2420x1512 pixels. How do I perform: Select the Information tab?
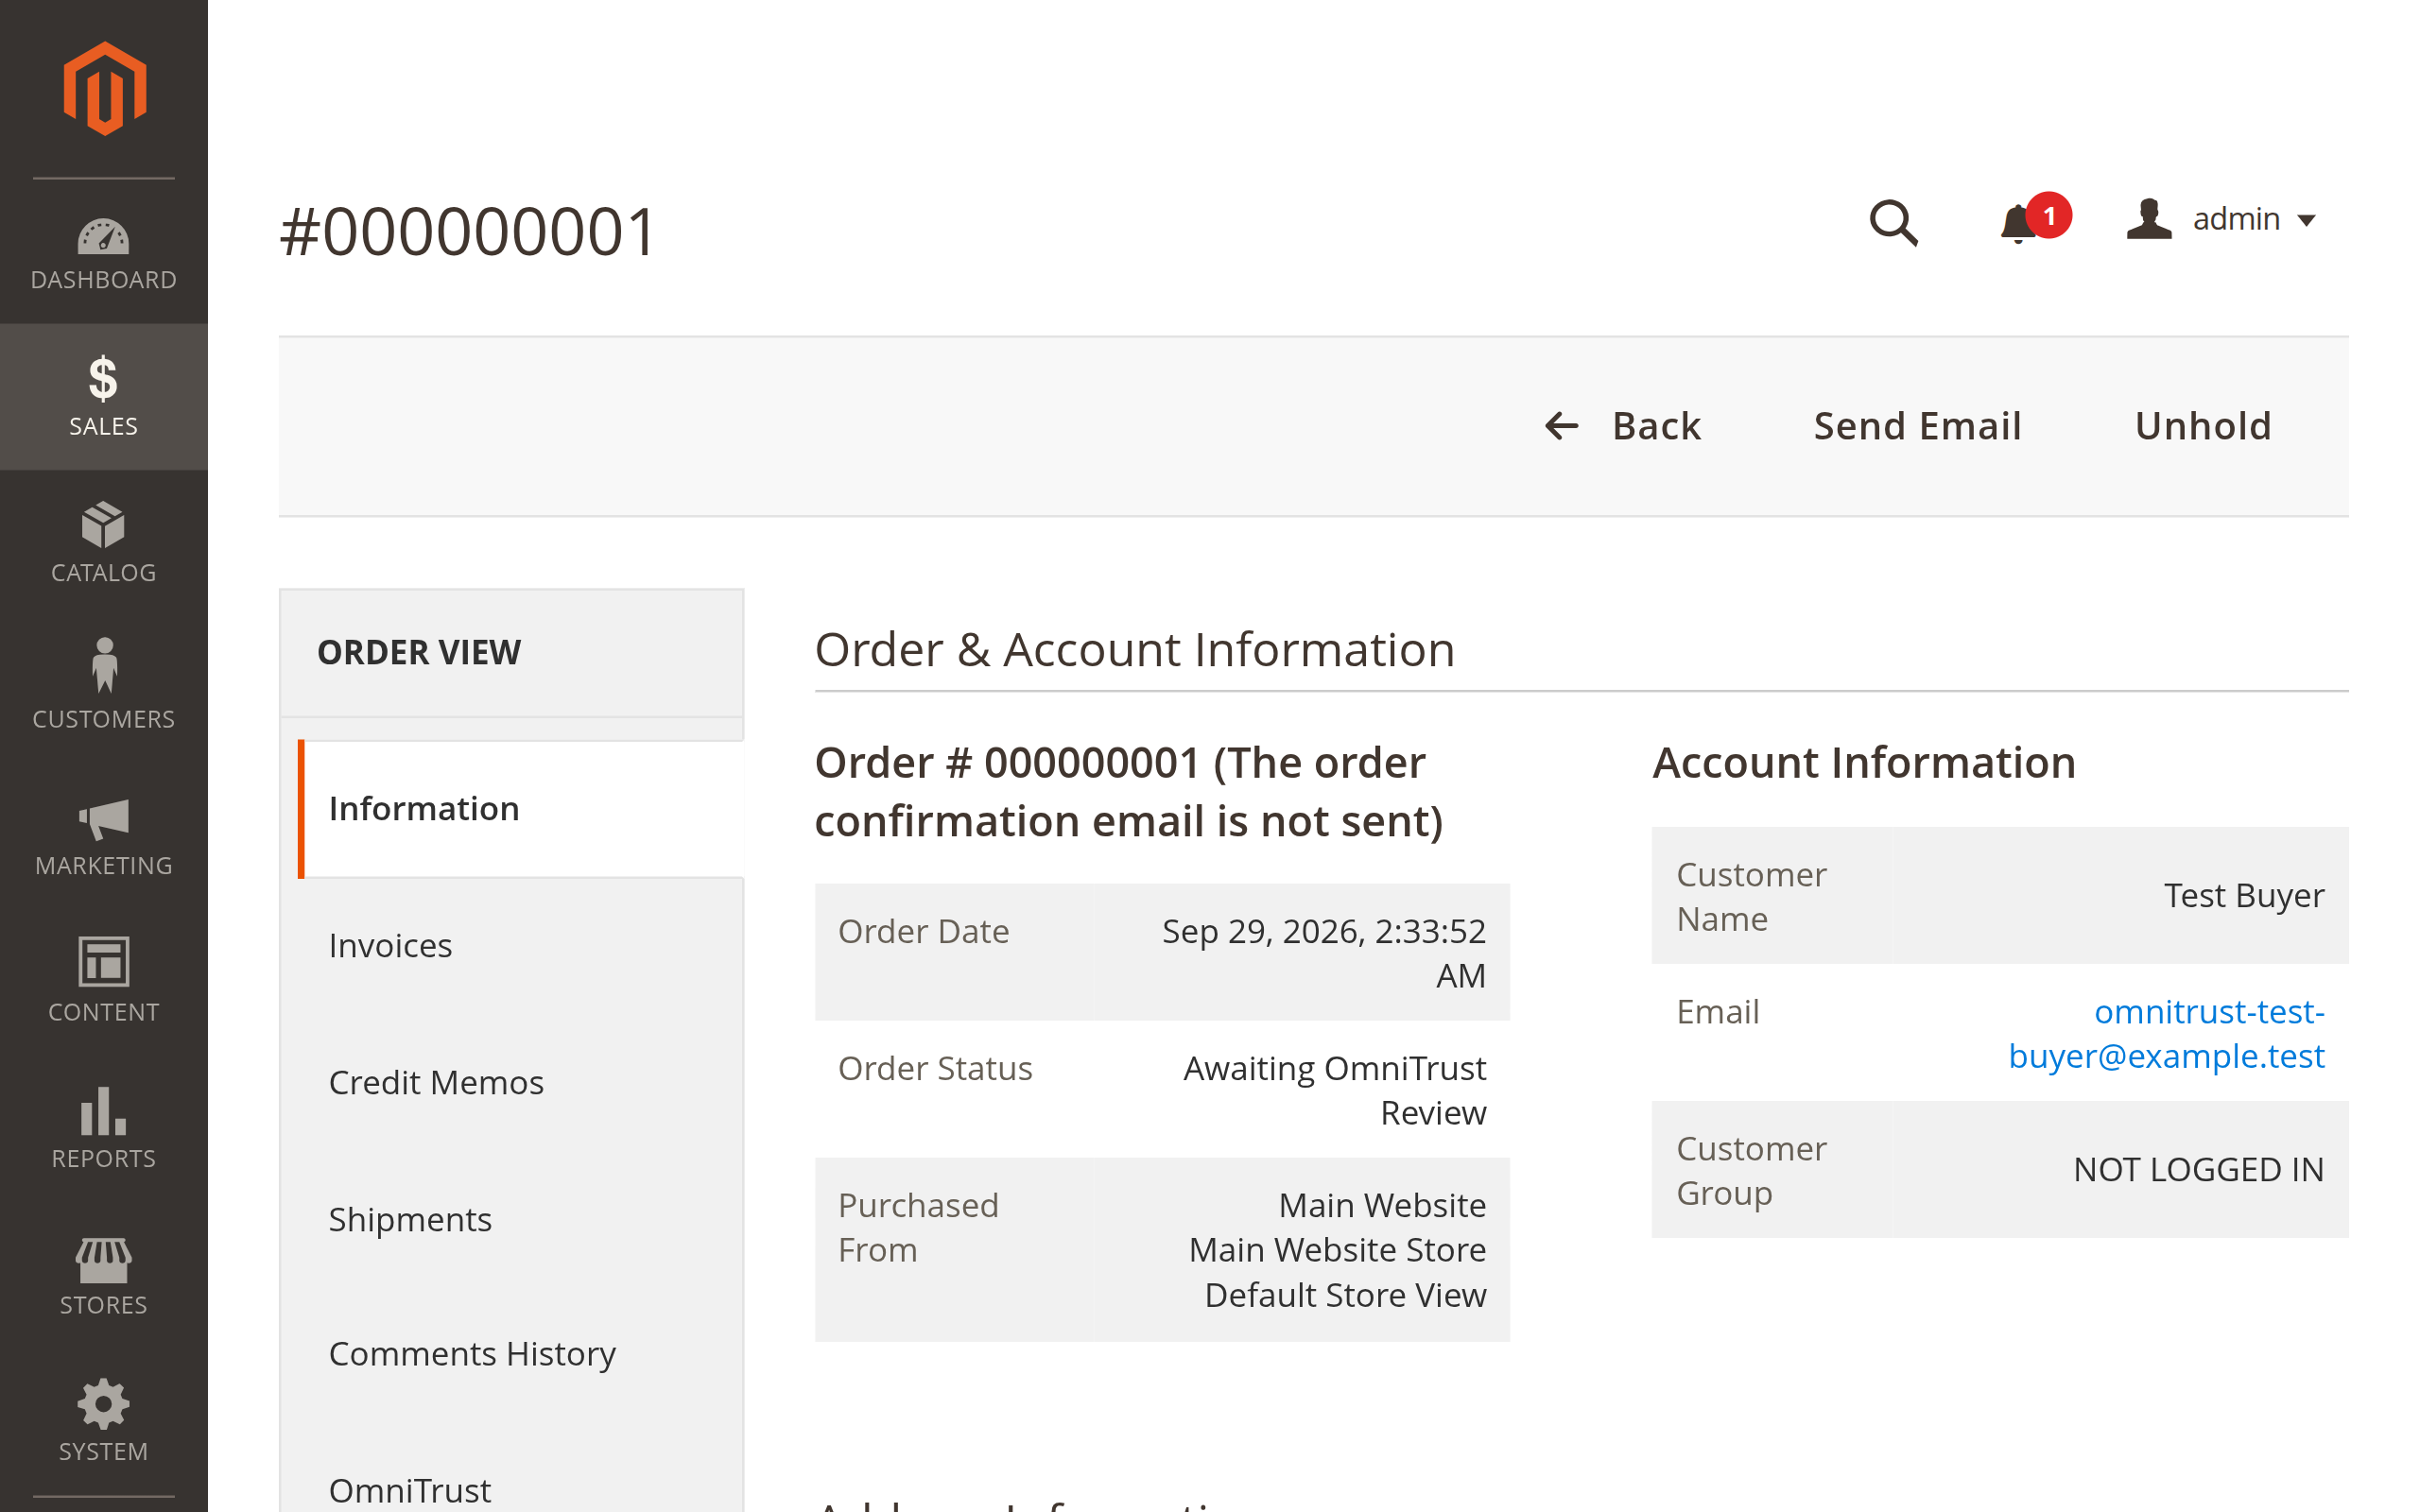click(x=521, y=809)
